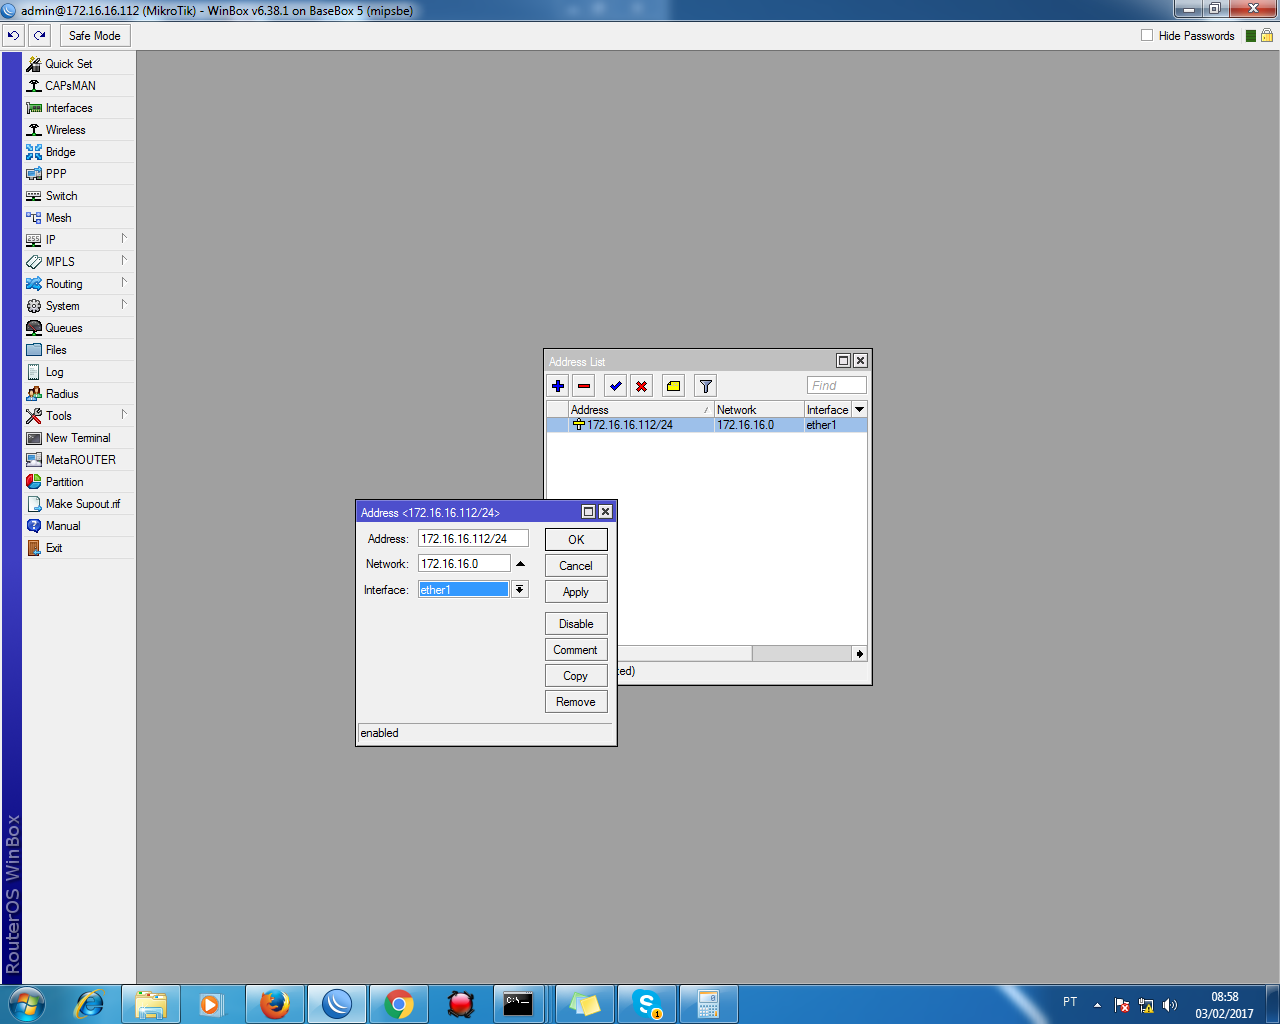Open the Interfaces list
Screen dimensions: 1280x1024
point(79,108)
